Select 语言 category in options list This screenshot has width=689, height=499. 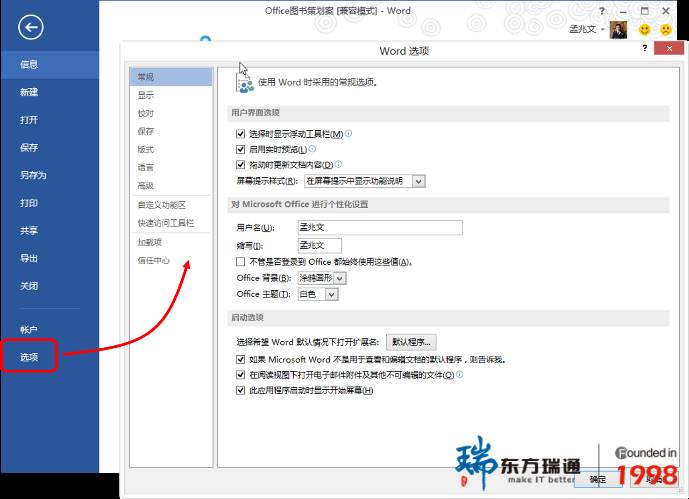pos(171,167)
